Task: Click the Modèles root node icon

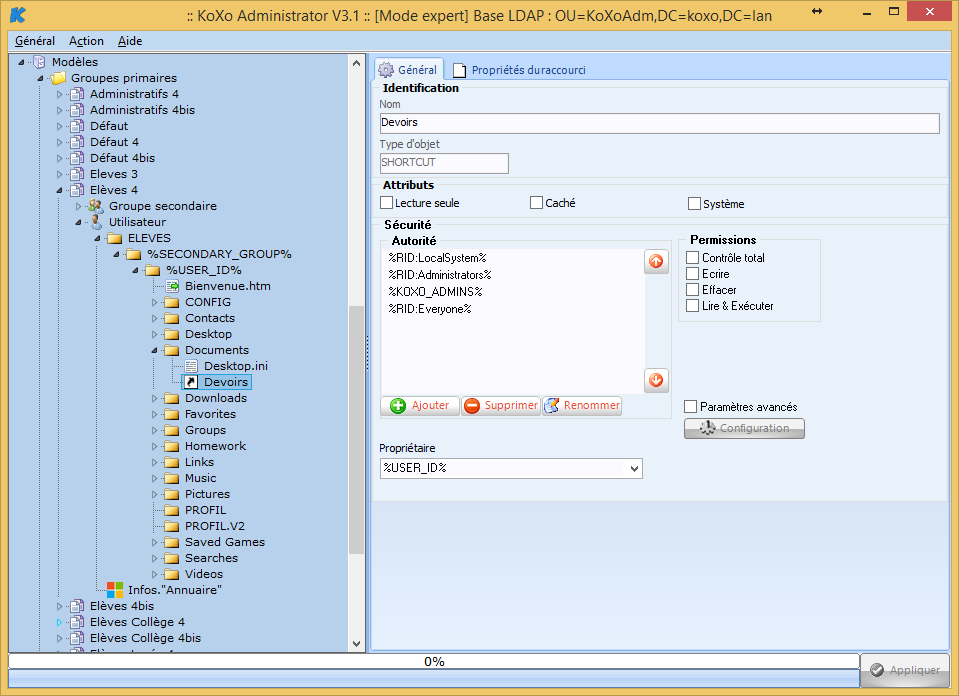Action: pyautogui.click(x=39, y=62)
